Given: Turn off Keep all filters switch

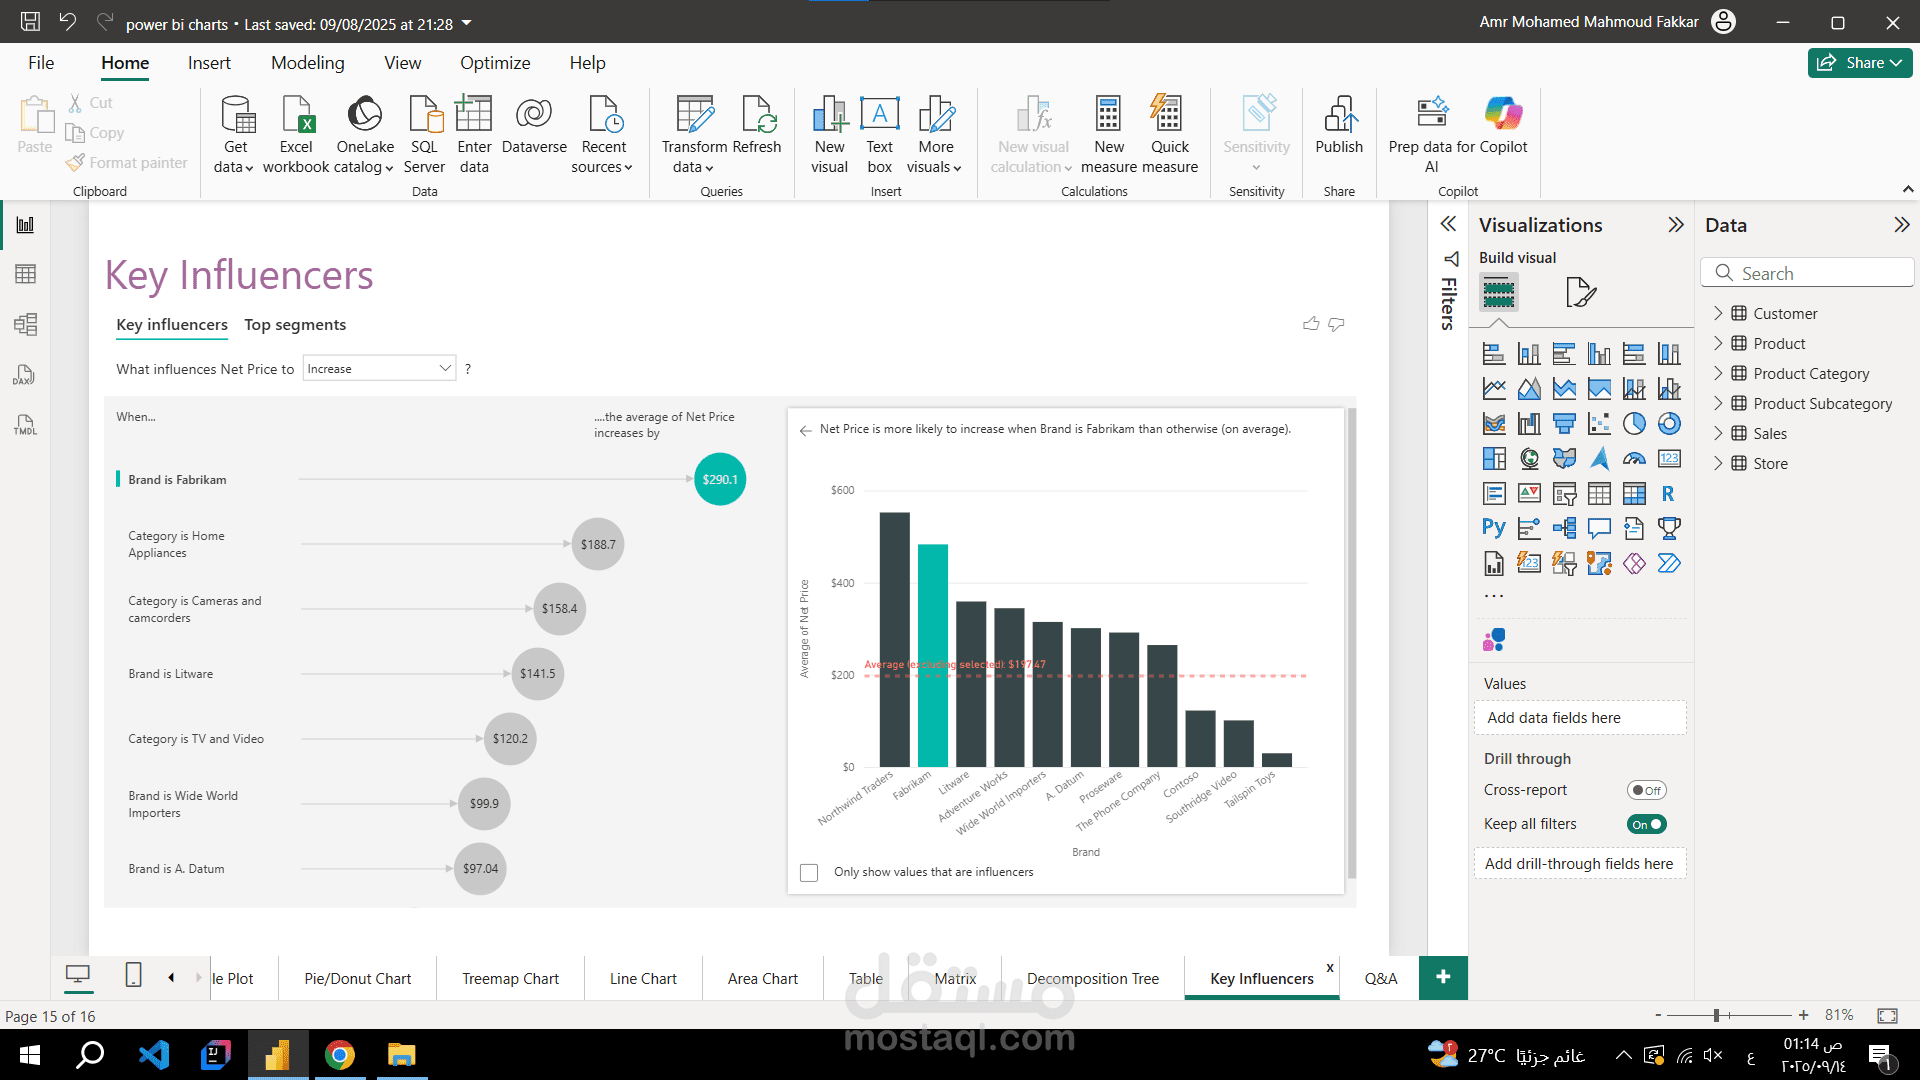Looking at the screenshot, I should (x=1646, y=824).
